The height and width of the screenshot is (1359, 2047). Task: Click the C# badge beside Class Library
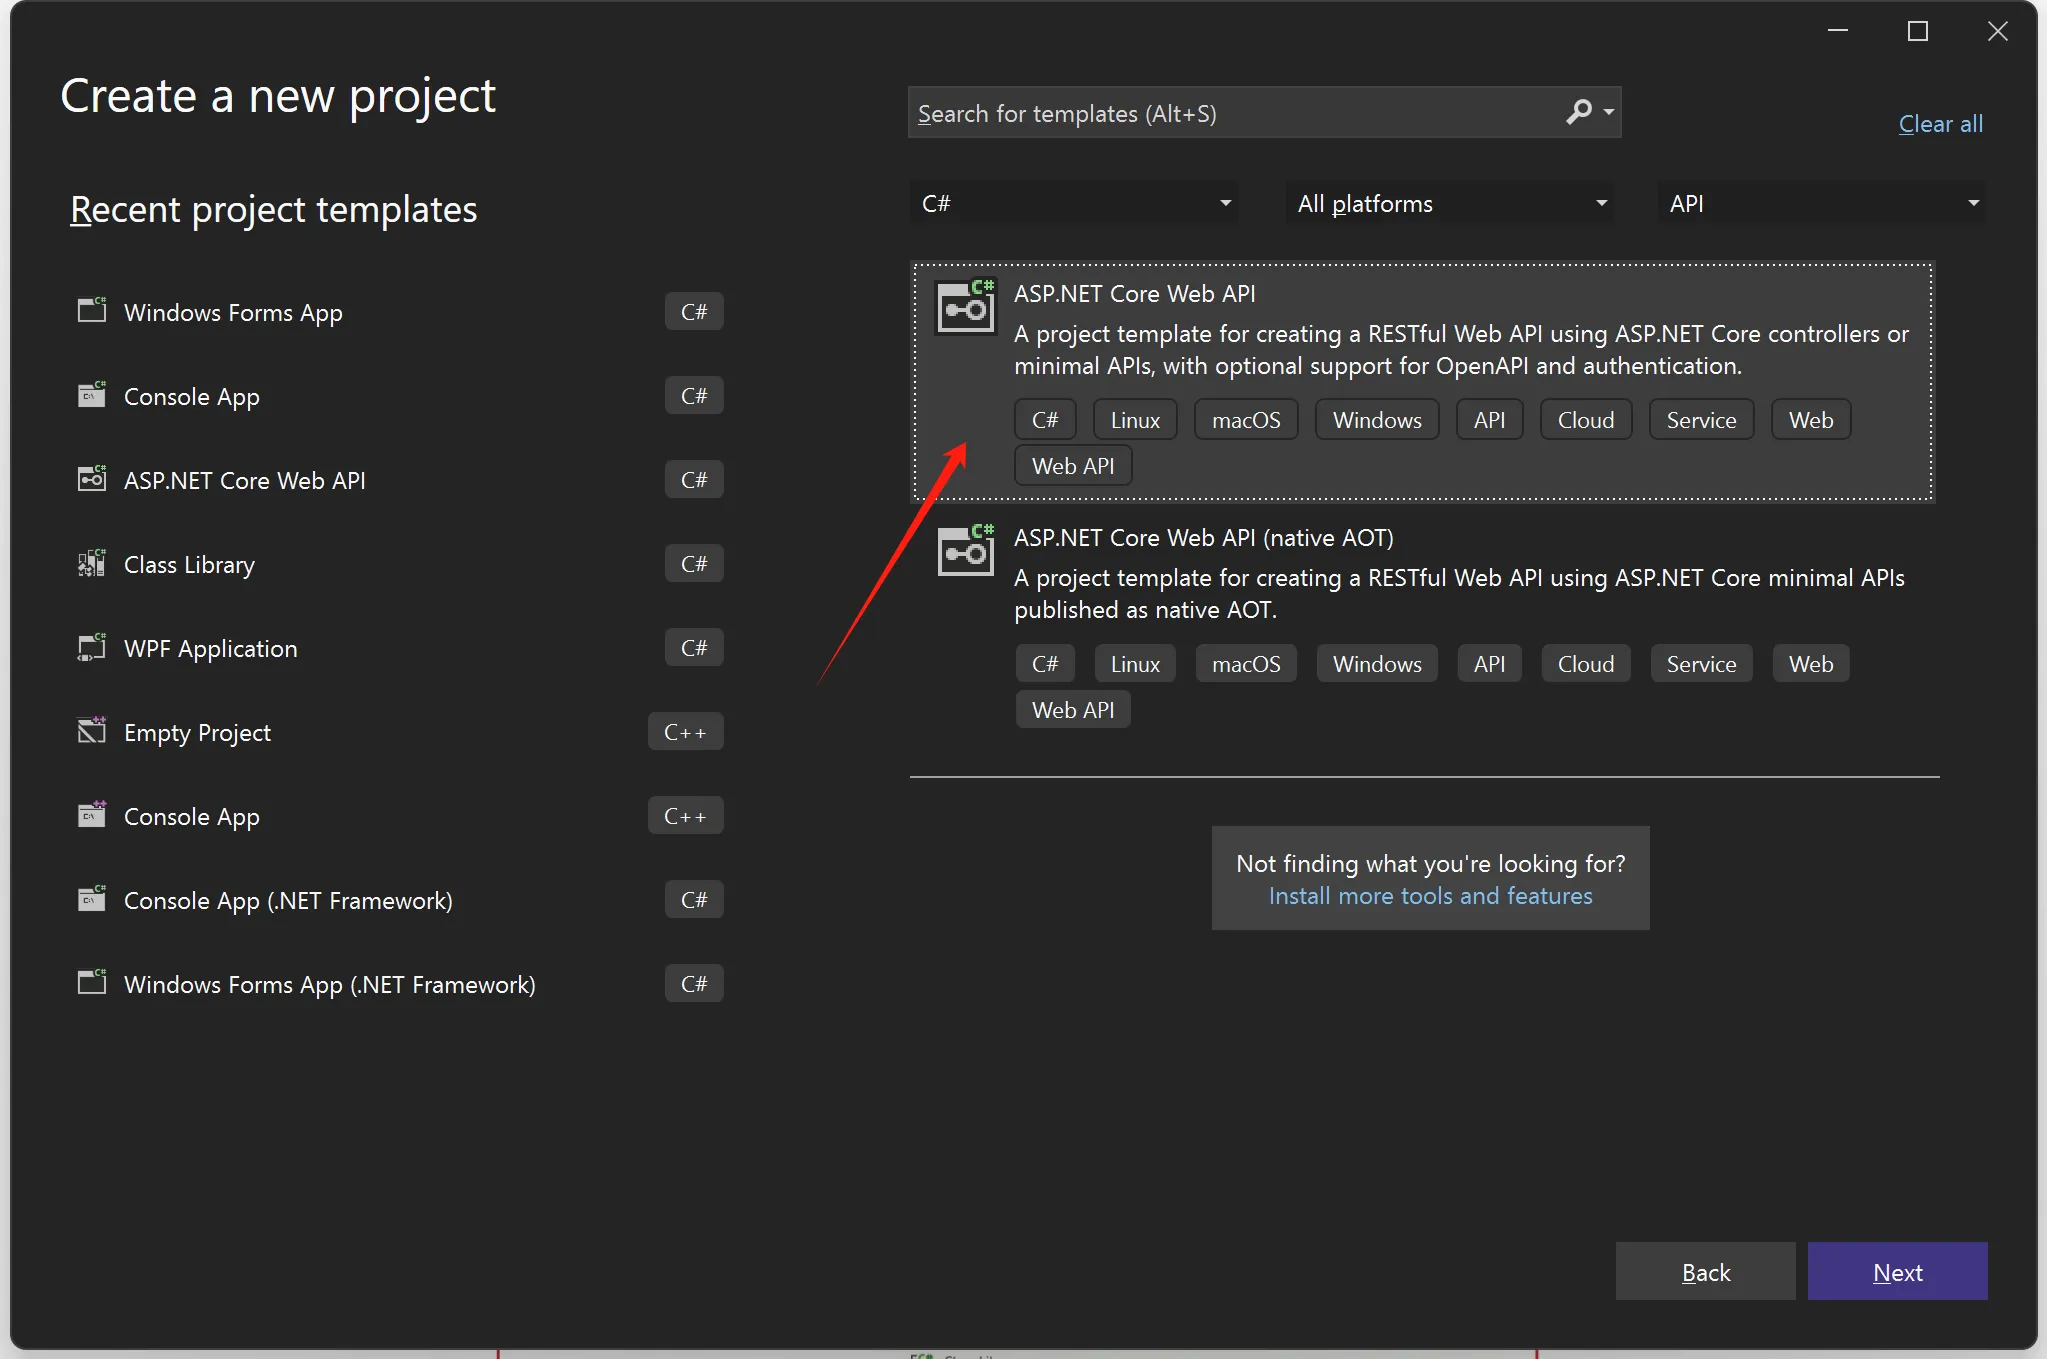[x=694, y=564]
